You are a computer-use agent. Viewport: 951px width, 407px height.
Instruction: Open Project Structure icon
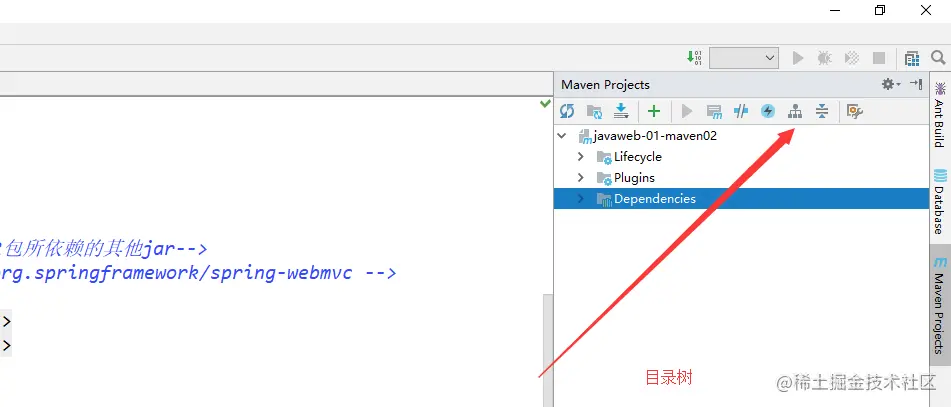(912, 58)
